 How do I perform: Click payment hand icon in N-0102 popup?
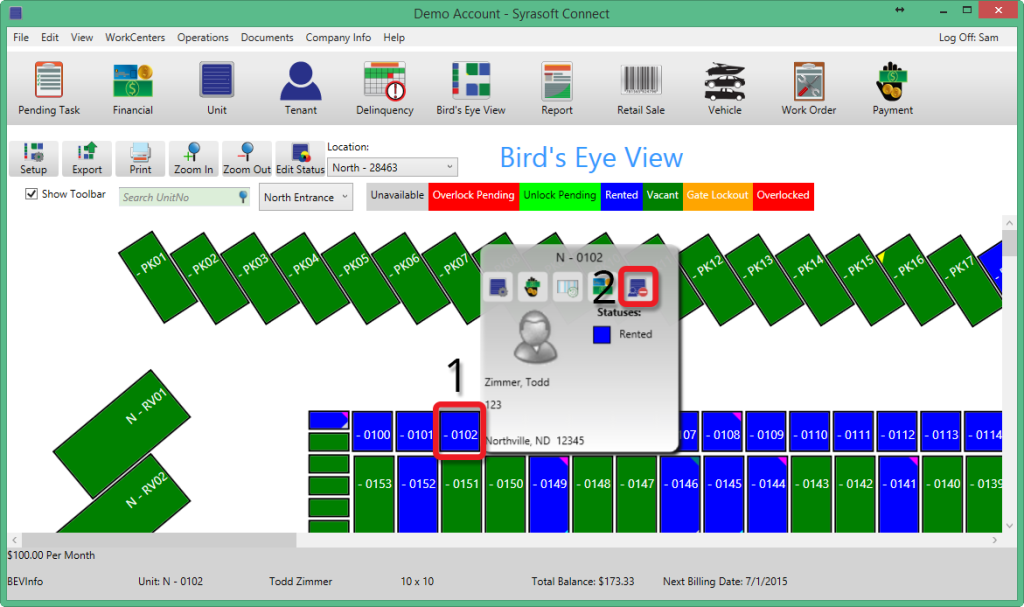point(532,287)
